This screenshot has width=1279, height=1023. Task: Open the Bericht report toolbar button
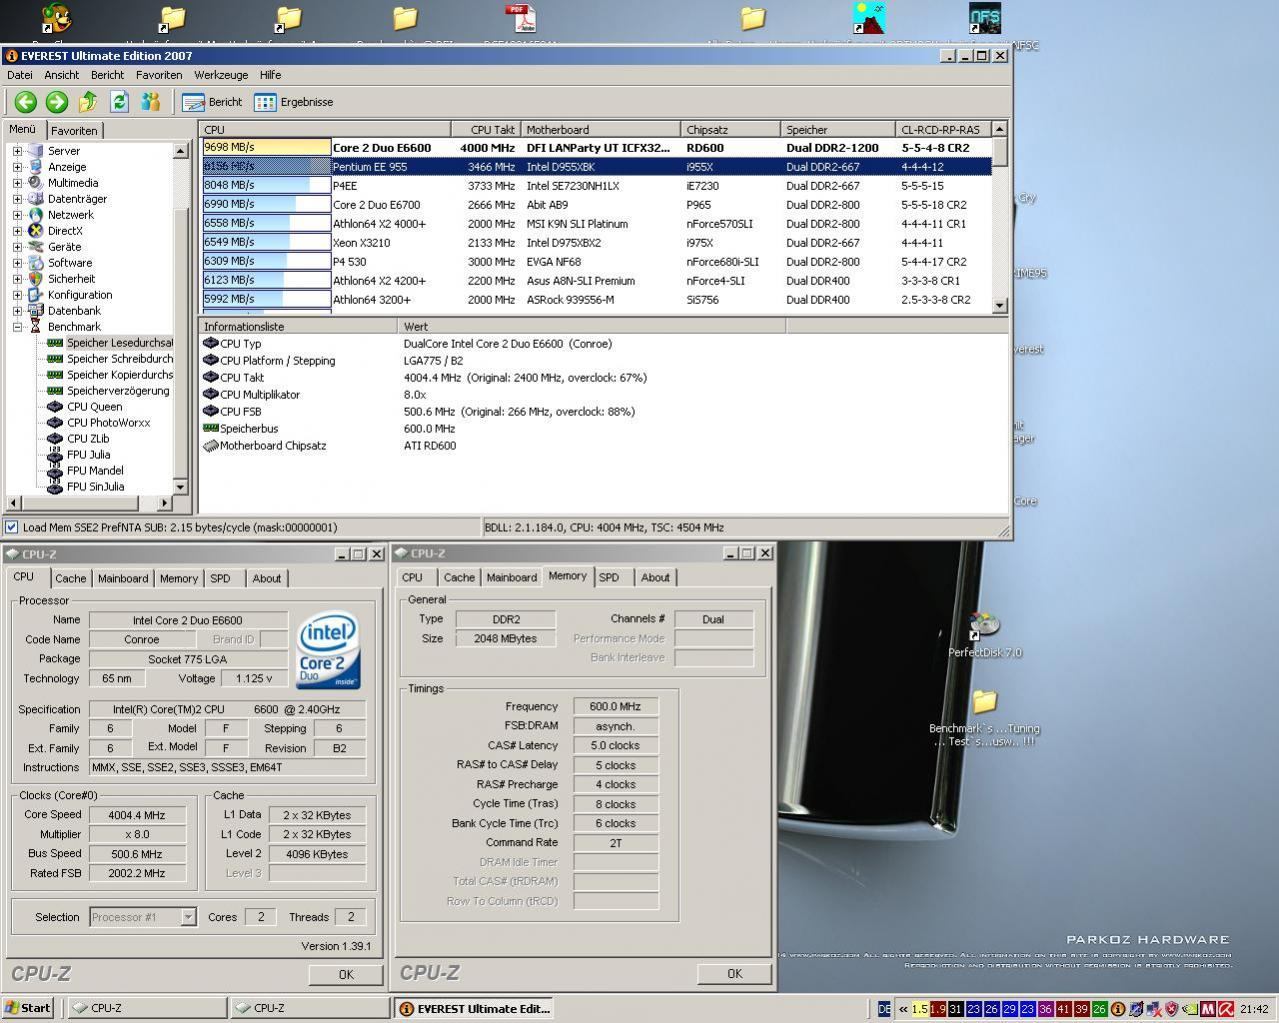(212, 102)
